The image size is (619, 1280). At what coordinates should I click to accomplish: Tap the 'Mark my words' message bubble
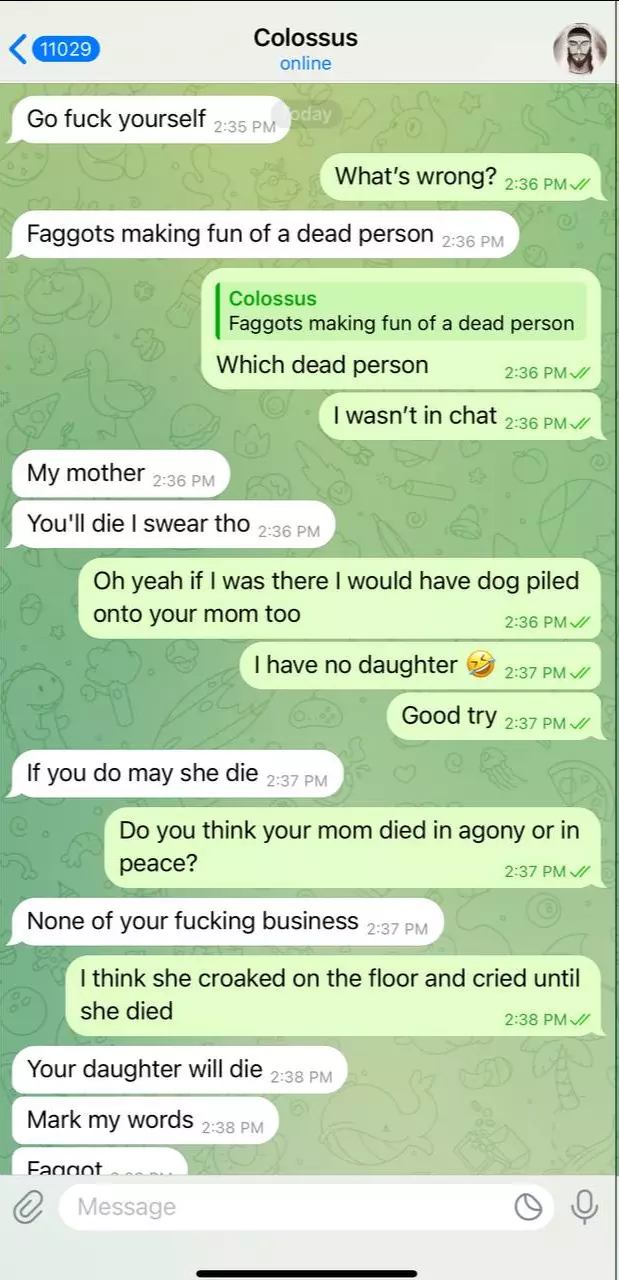143,1120
